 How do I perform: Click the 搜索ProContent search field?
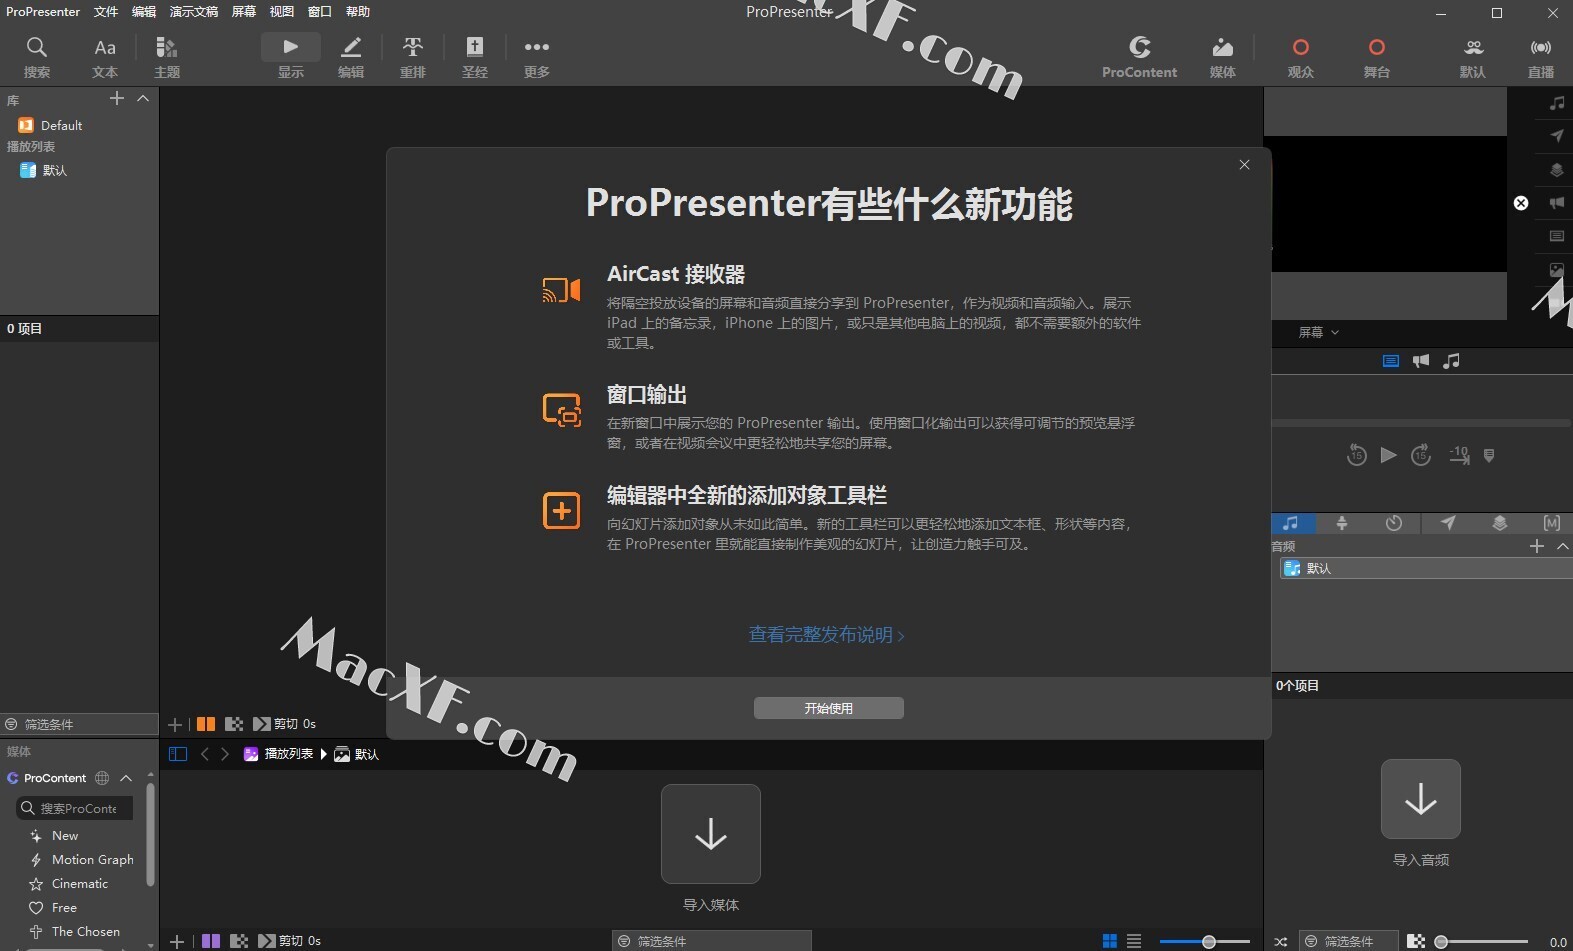75,808
